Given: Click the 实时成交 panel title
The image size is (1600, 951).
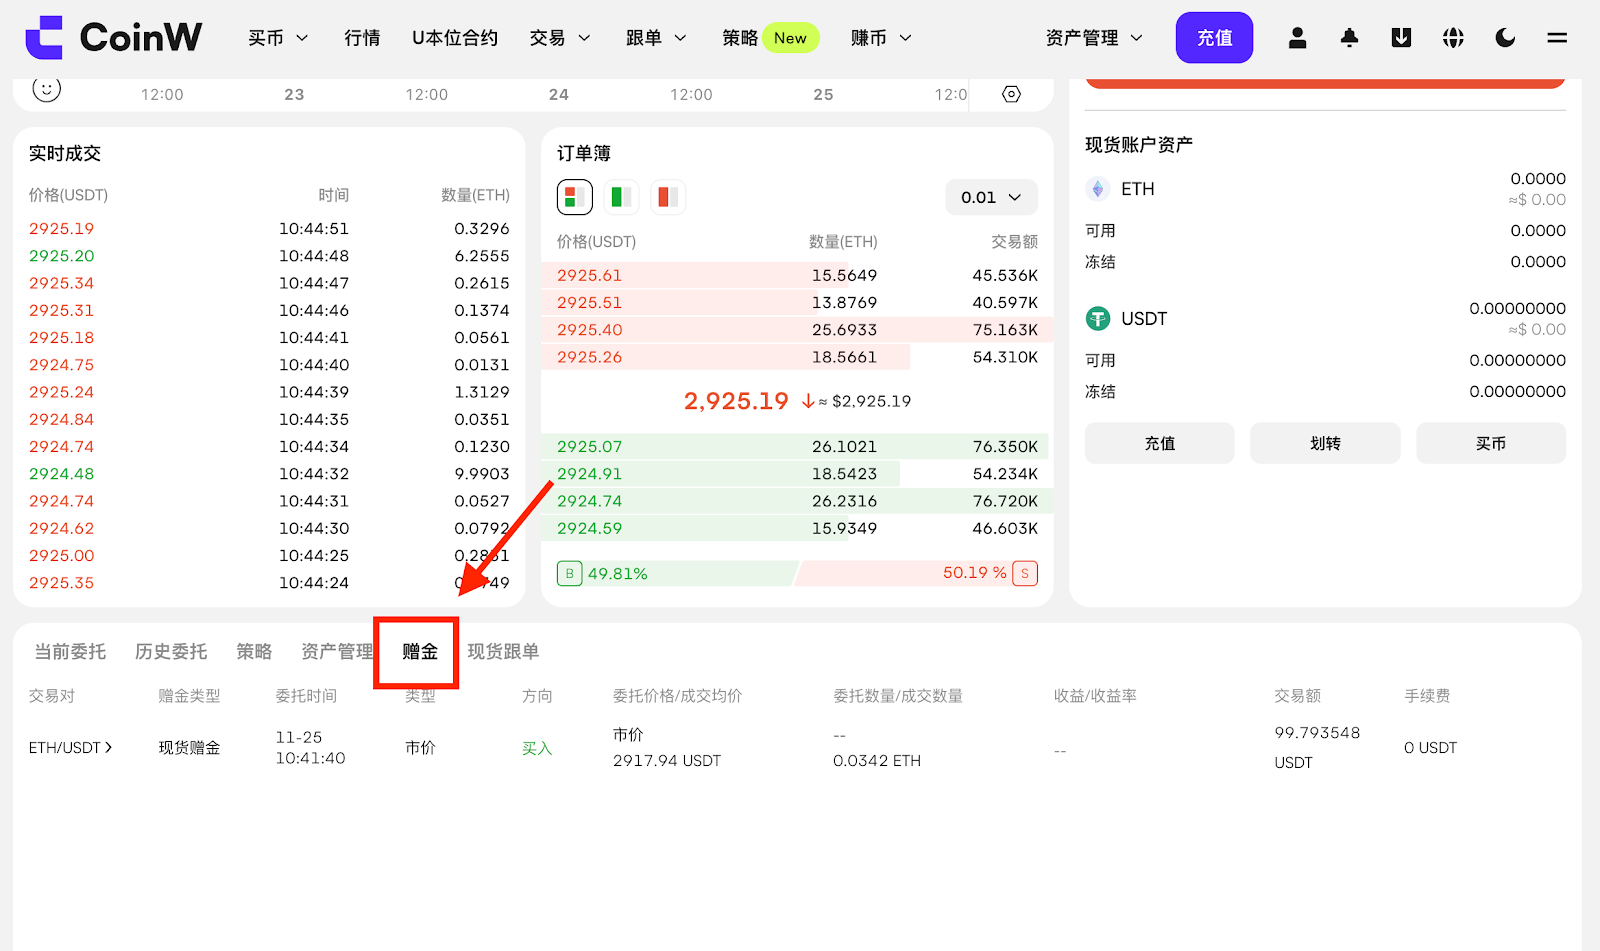Looking at the screenshot, I should tap(65, 154).
